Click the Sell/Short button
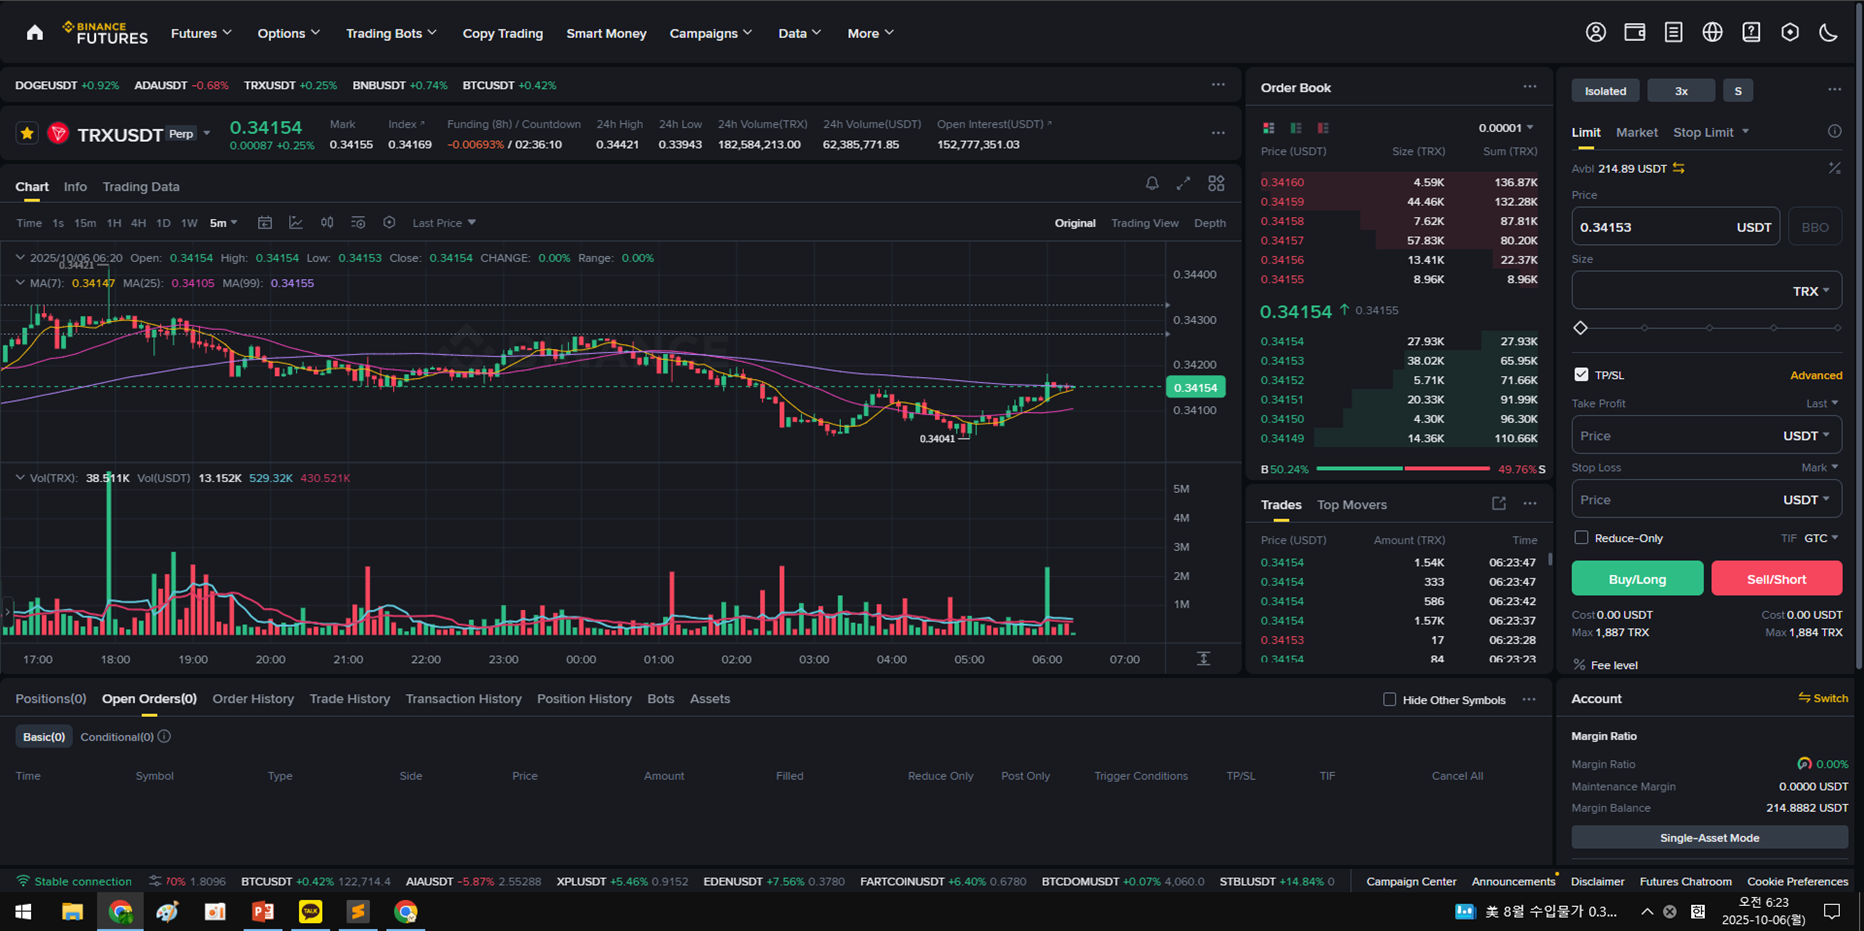1864x931 pixels. point(1776,578)
